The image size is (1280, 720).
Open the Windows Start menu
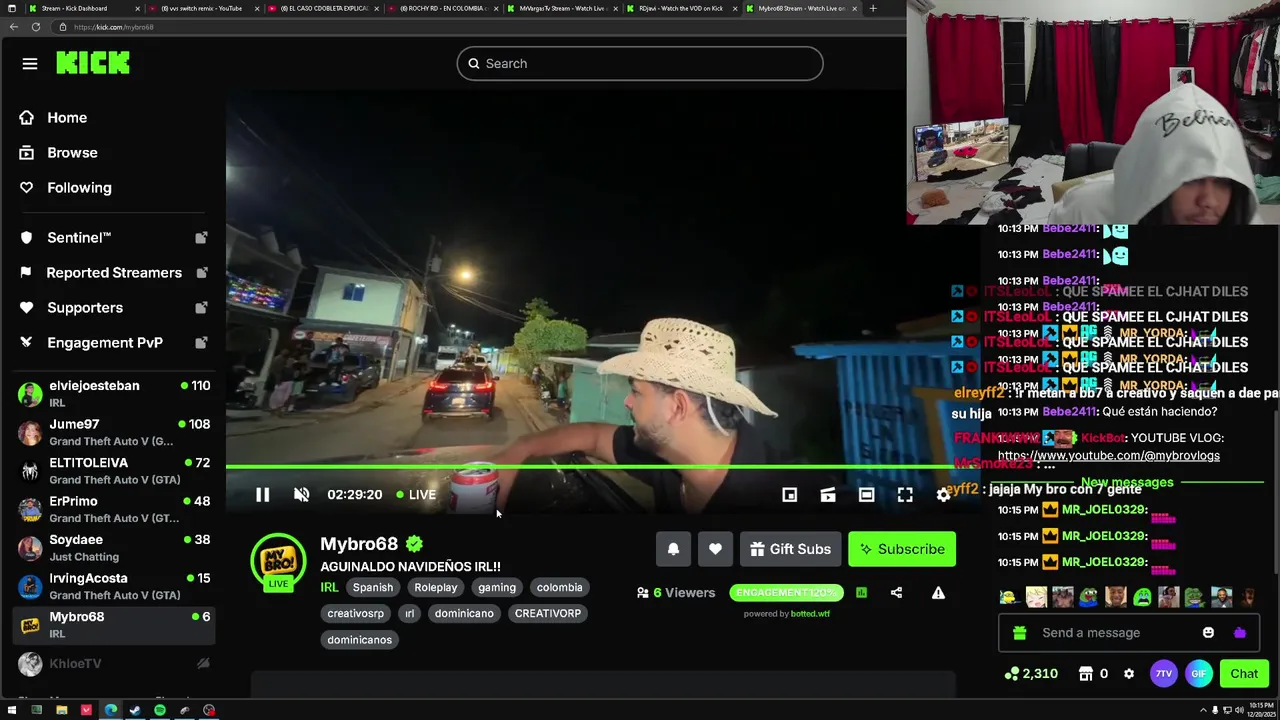point(12,711)
